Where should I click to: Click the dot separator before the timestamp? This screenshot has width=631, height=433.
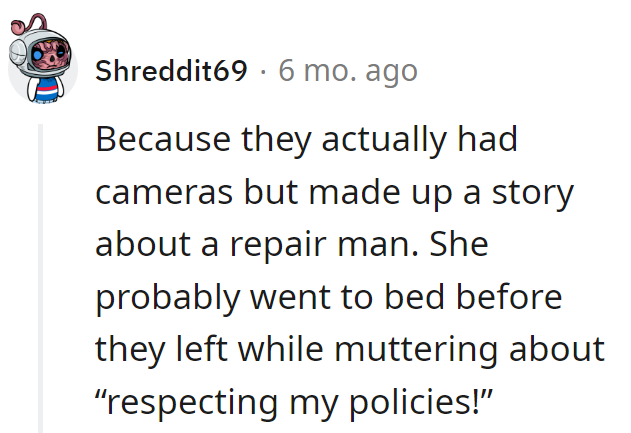pyautogui.click(x=262, y=72)
